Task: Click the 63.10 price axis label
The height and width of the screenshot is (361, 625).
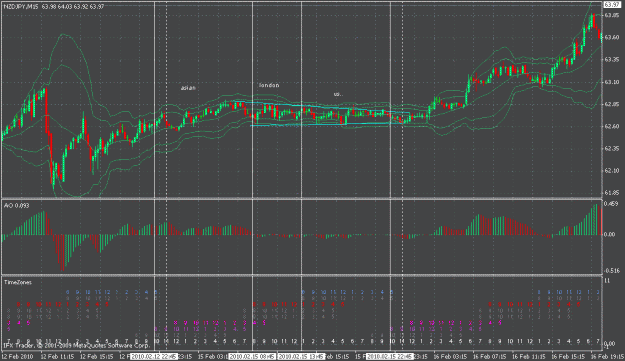Action: 612,82
